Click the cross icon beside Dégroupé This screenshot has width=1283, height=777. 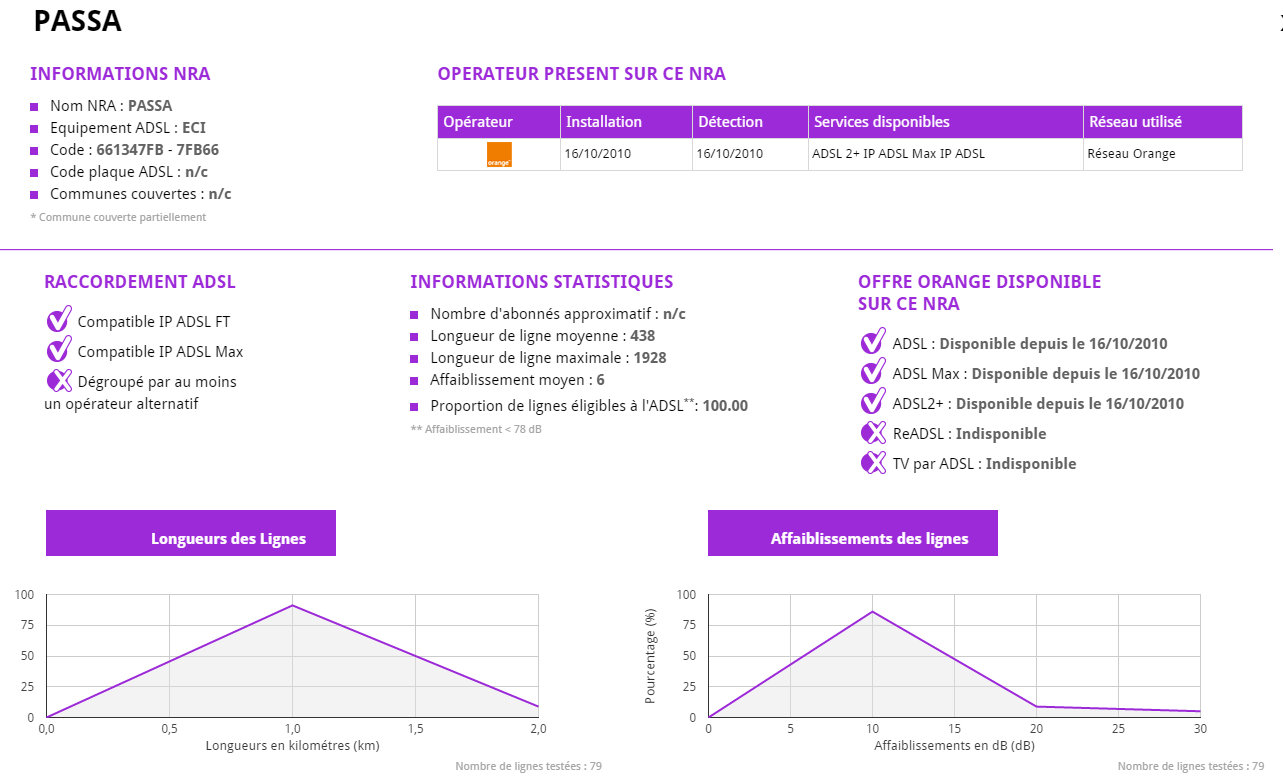tap(59, 381)
